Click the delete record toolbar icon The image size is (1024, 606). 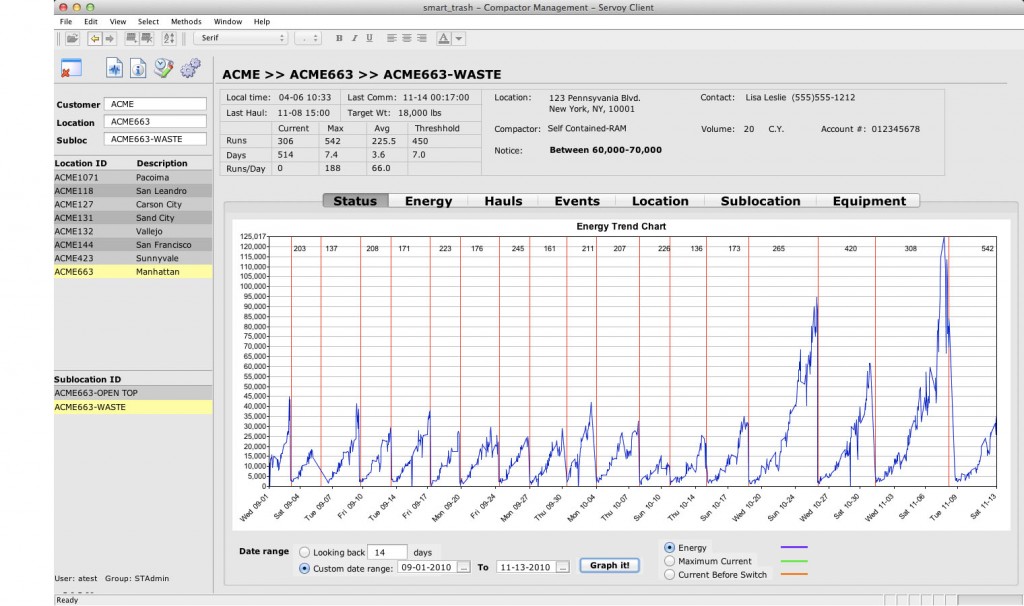pyautogui.click(x=146, y=39)
